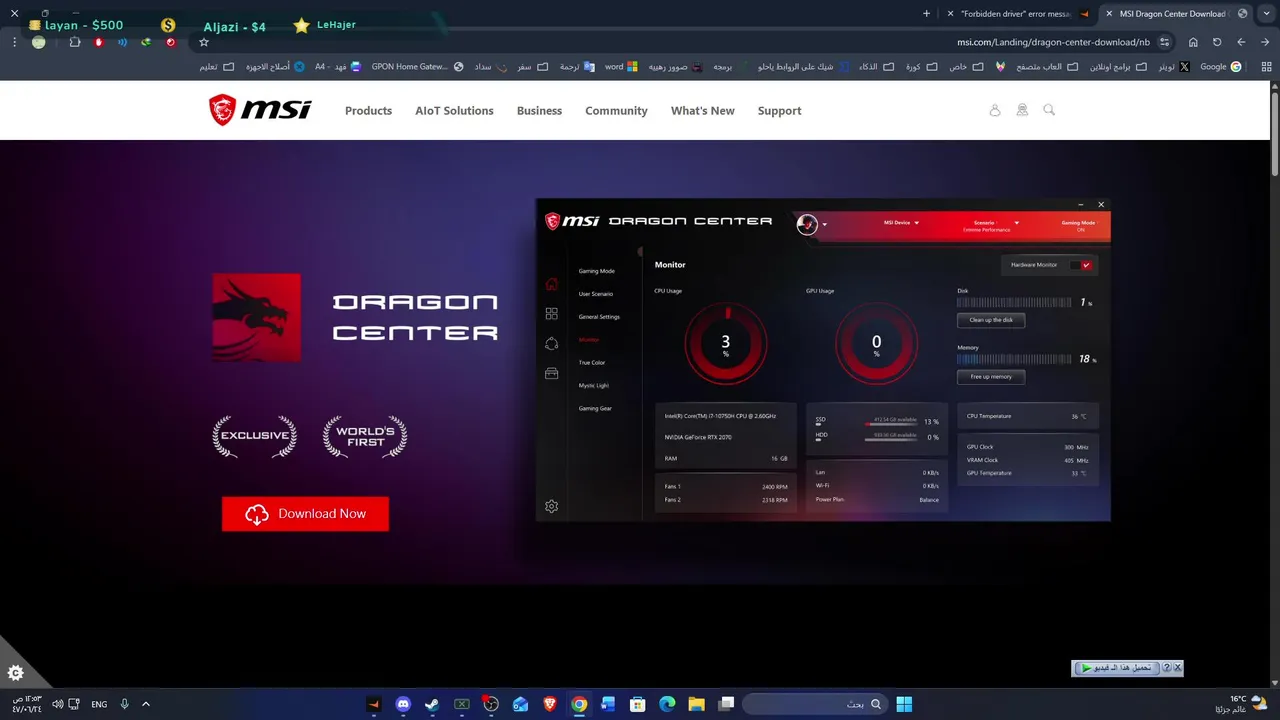This screenshot has height=720, width=1280.
Task: Open Steam from the taskbar
Action: coord(432,704)
